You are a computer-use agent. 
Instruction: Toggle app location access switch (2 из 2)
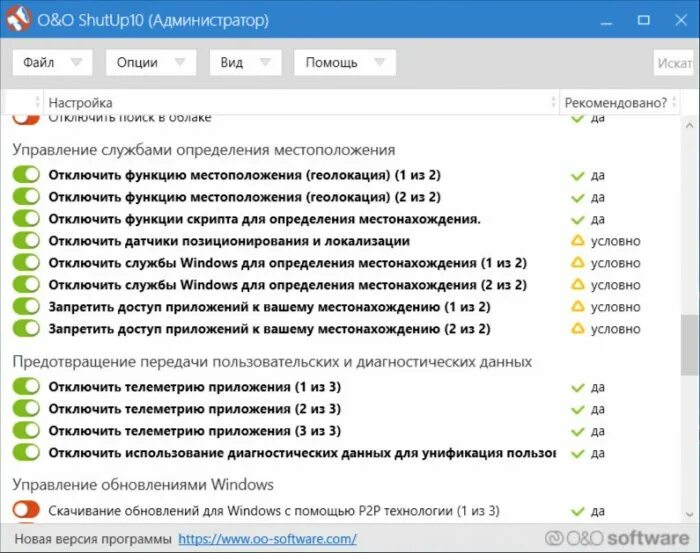(x=26, y=328)
